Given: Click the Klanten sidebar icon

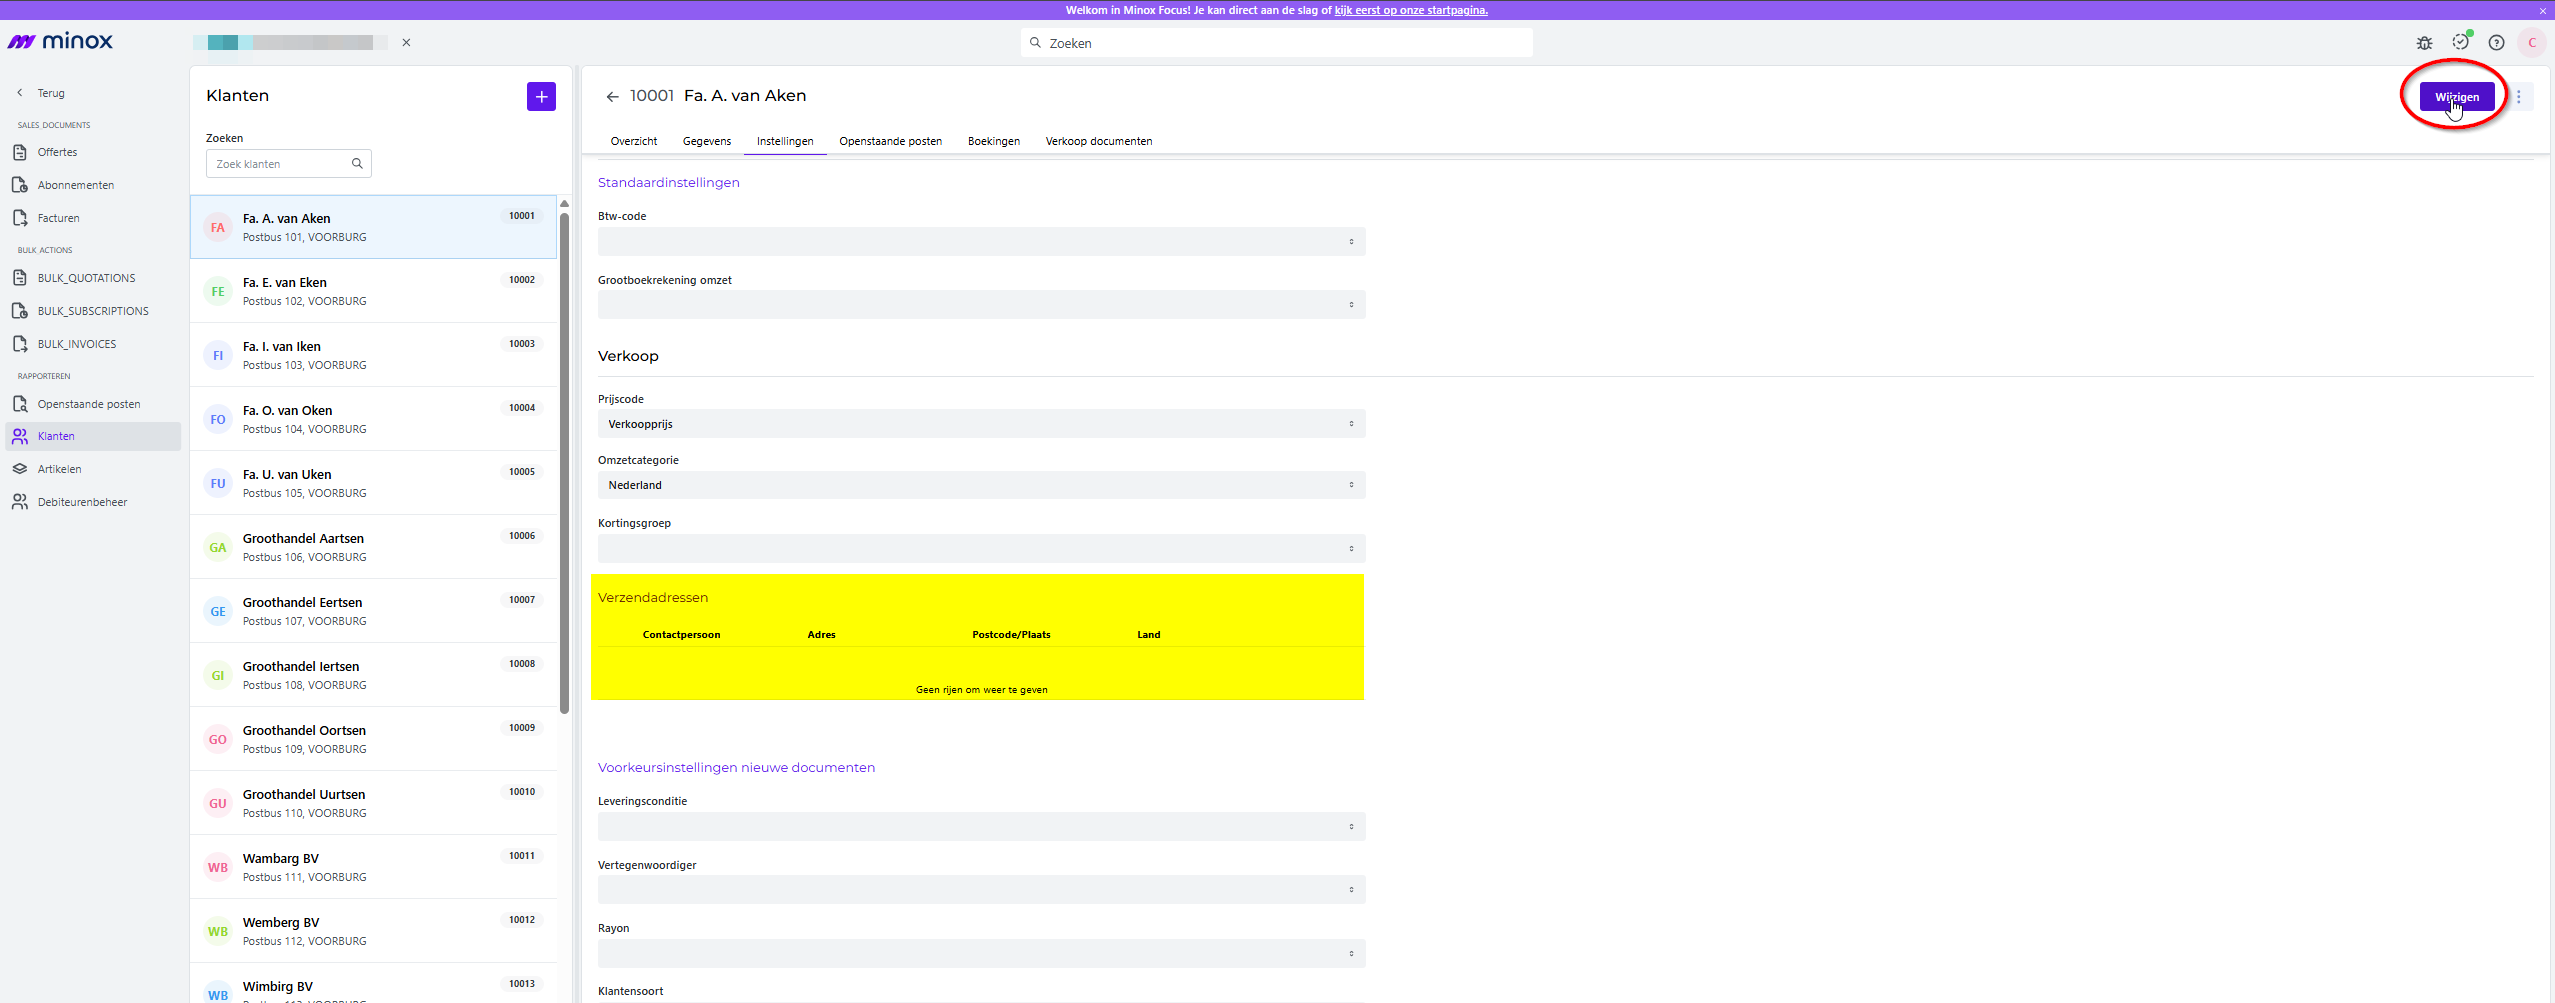Looking at the screenshot, I should pos(20,436).
